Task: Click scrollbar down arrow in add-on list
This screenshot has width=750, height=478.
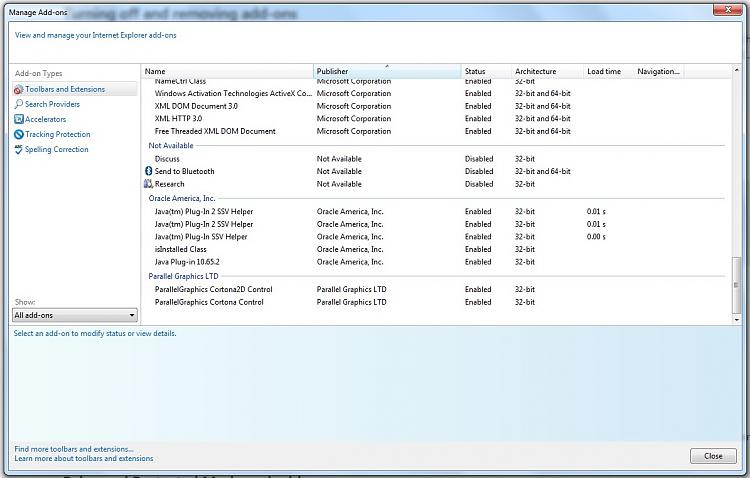Action: point(737,320)
